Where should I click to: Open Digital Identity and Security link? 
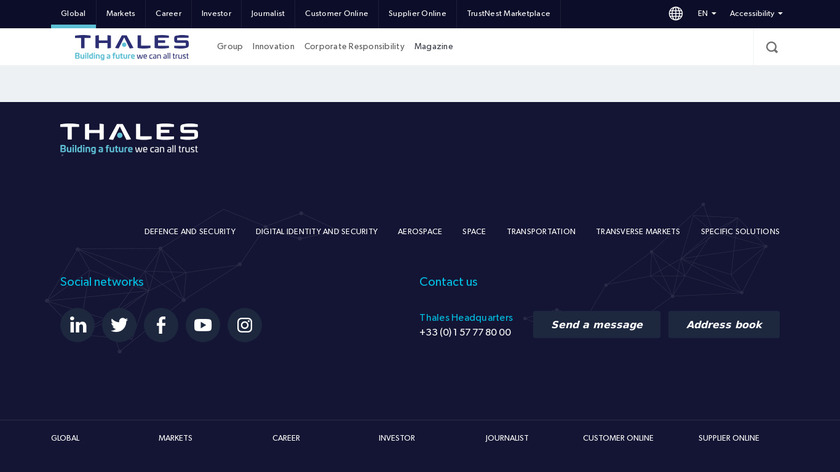[316, 232]
